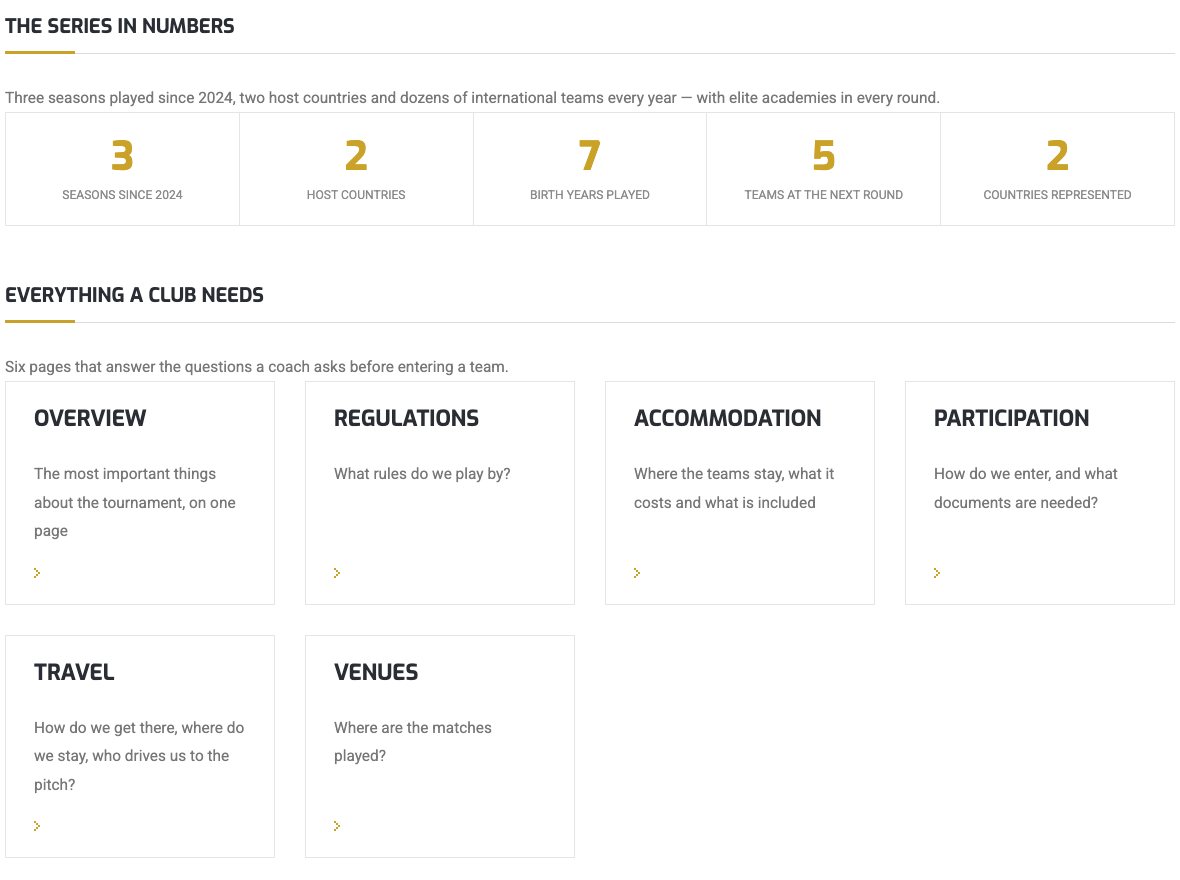Screen dimensions: 1180x880
Task: Click the arrow icon in the Venues card
Action: click(x=337, y=826)
